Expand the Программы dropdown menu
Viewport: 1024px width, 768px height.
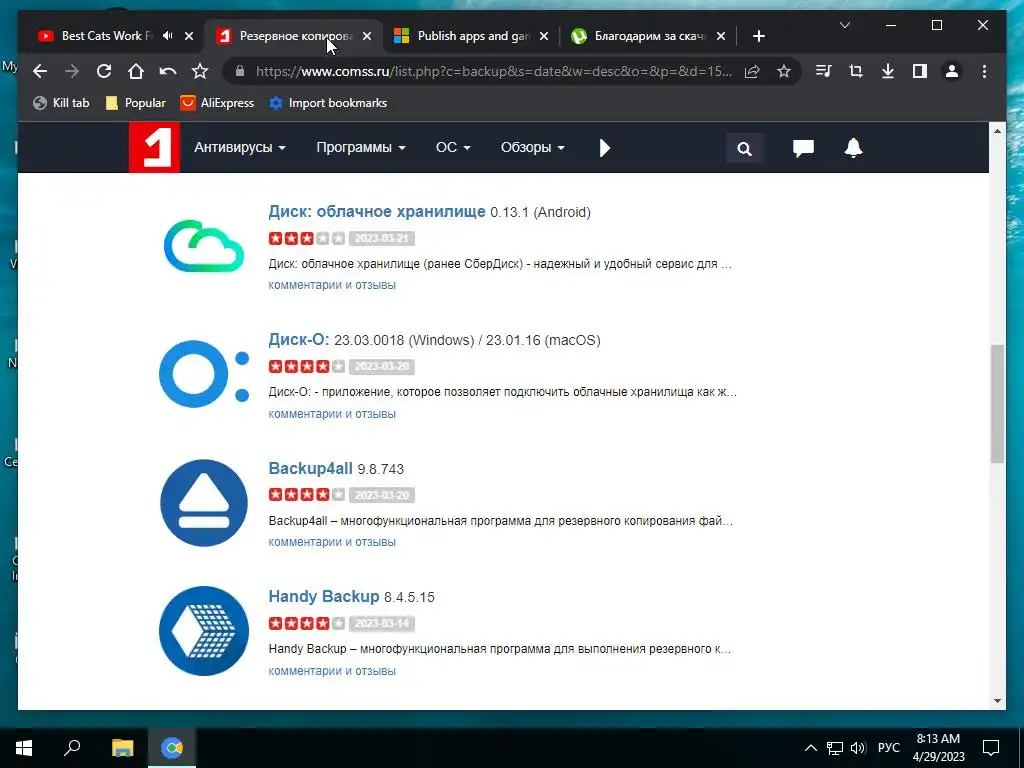pos(360,148)
